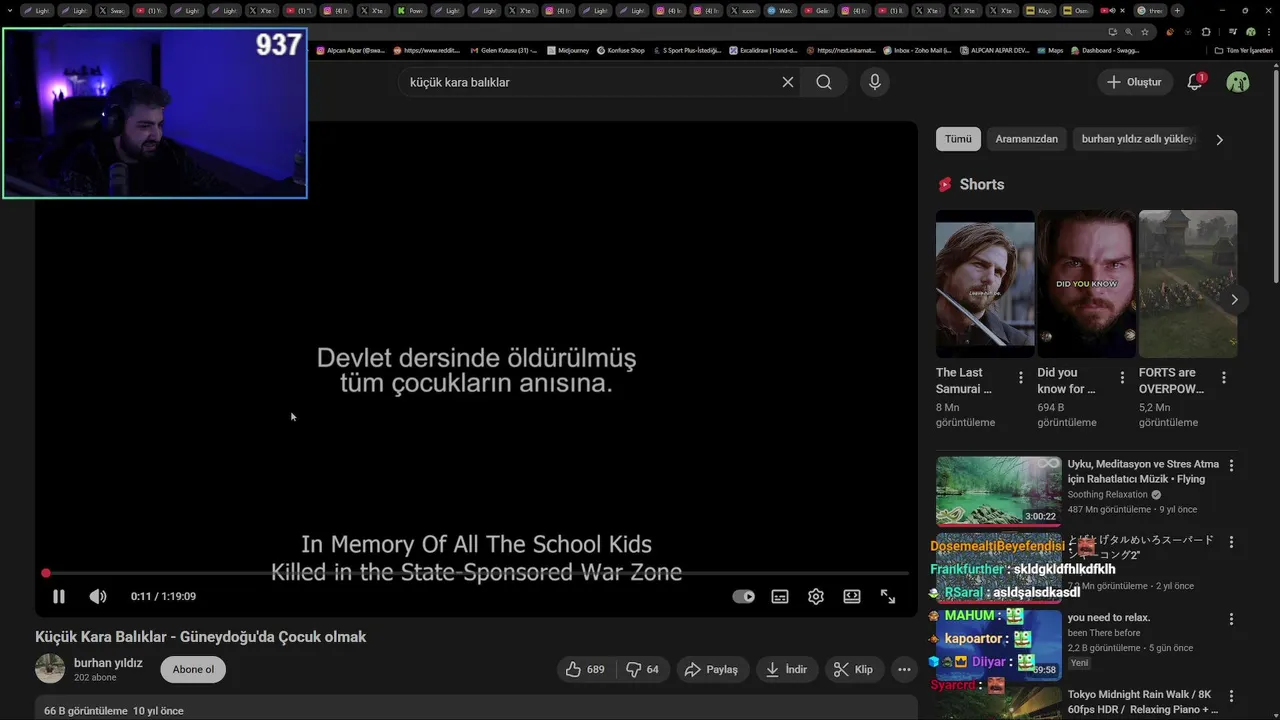Seek on the red video progress bar

(x=477, y=573)
